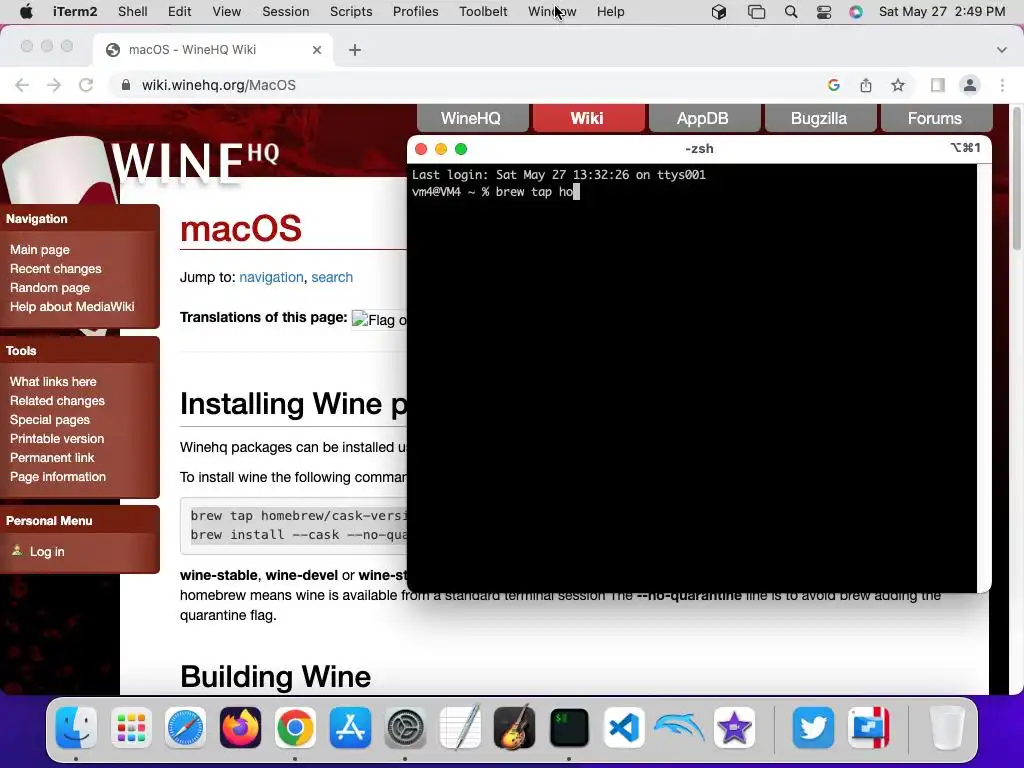Click the Siri icon in the menu bar
The width and height of the screenshot is (1024, 768).
coord(856,12)
